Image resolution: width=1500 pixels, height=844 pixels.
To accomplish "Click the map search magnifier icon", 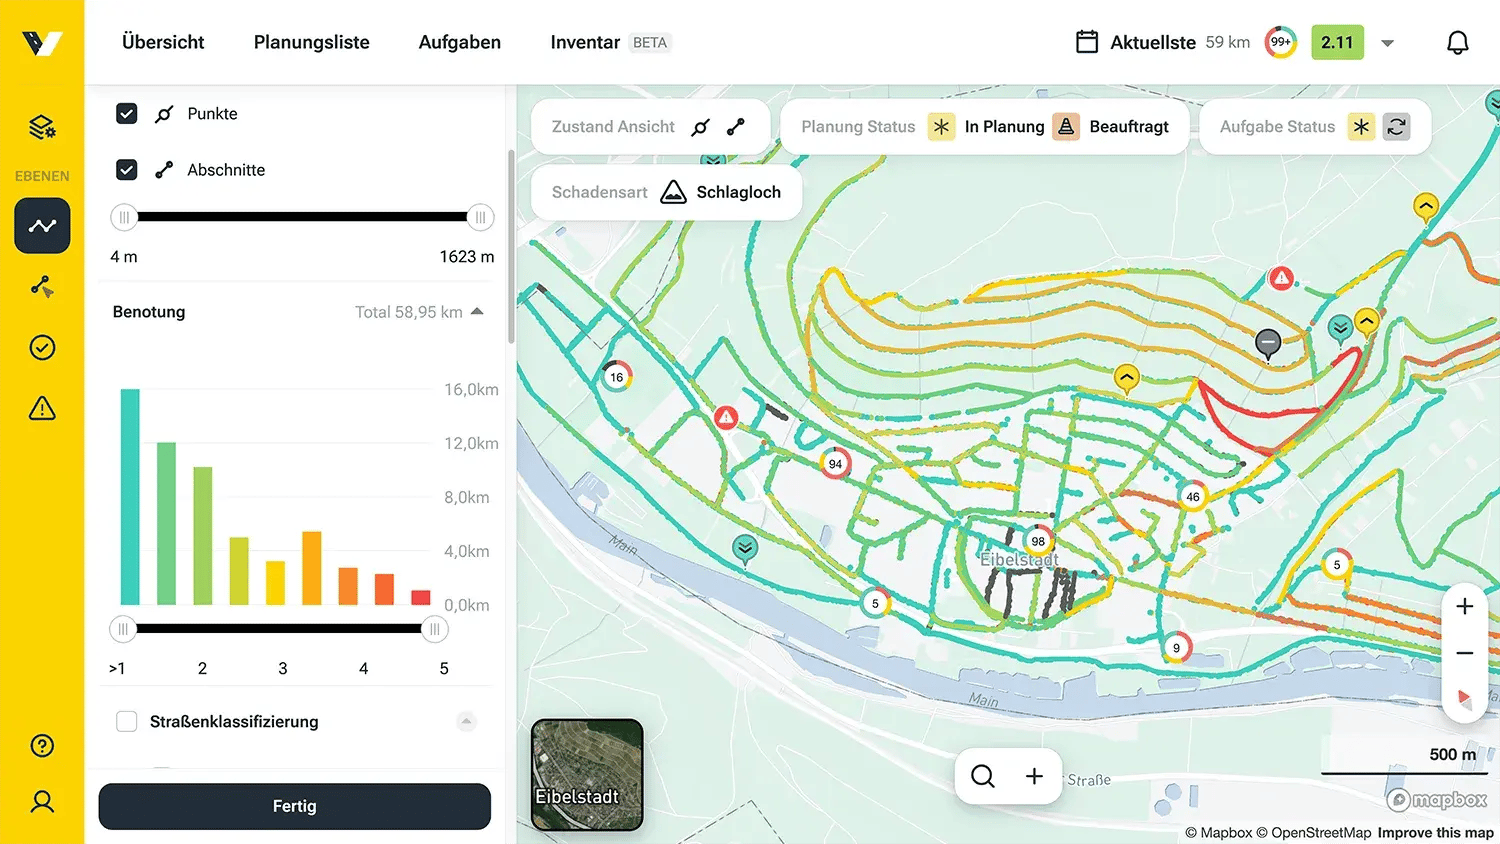I will (983, 776).
